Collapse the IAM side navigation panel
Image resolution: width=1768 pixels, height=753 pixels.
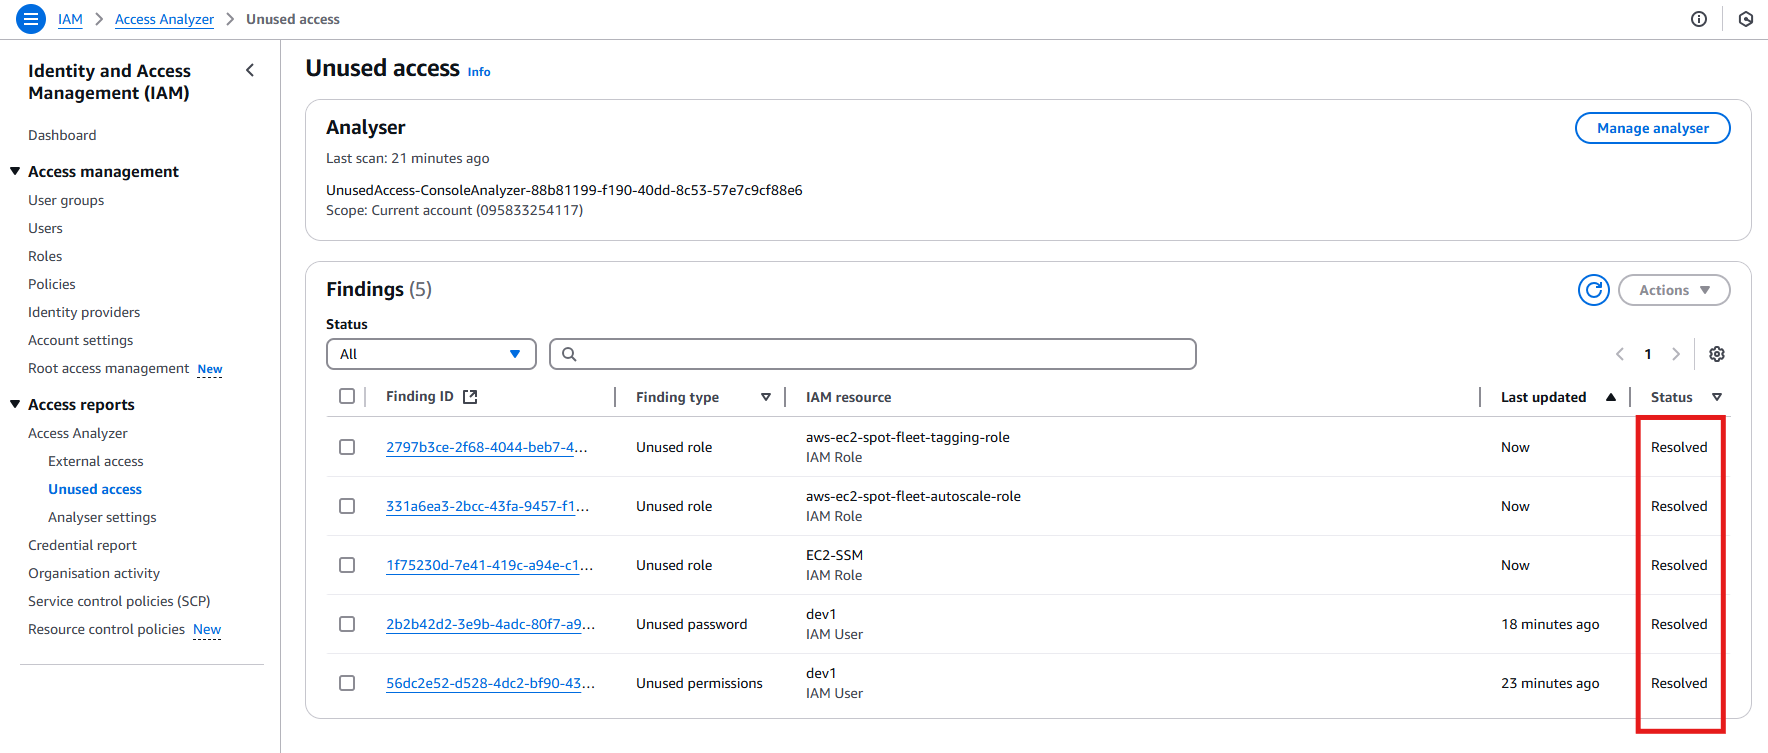250,70
